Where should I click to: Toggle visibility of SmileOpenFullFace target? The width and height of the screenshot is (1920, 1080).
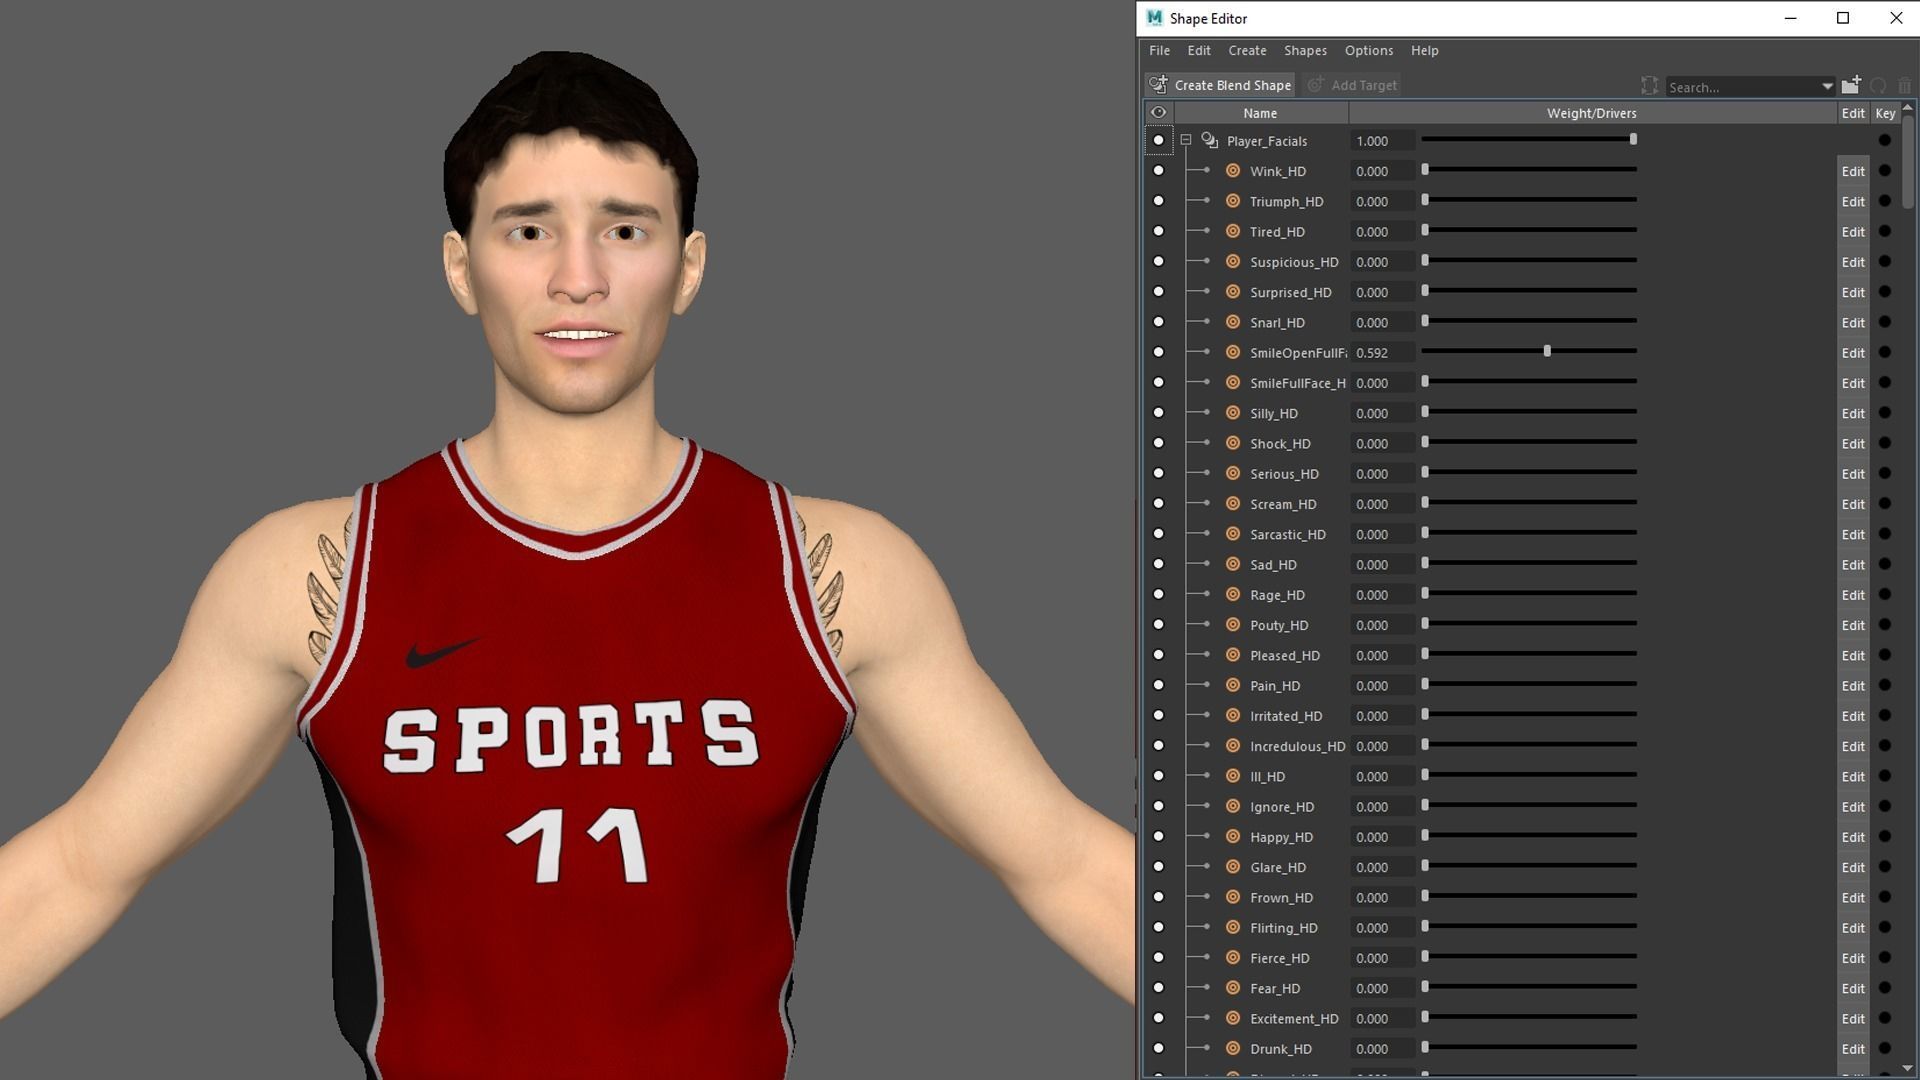pos(1158,352)
